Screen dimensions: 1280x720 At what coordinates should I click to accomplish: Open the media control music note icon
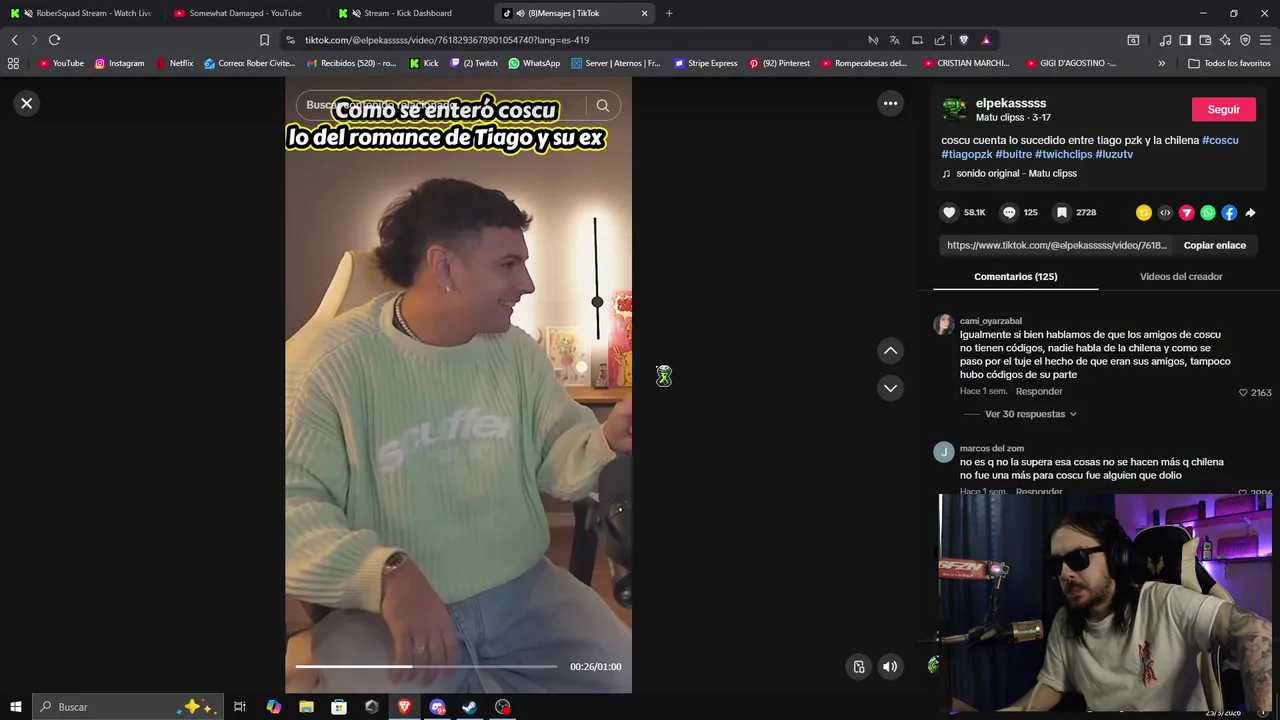coord(1165,40)
